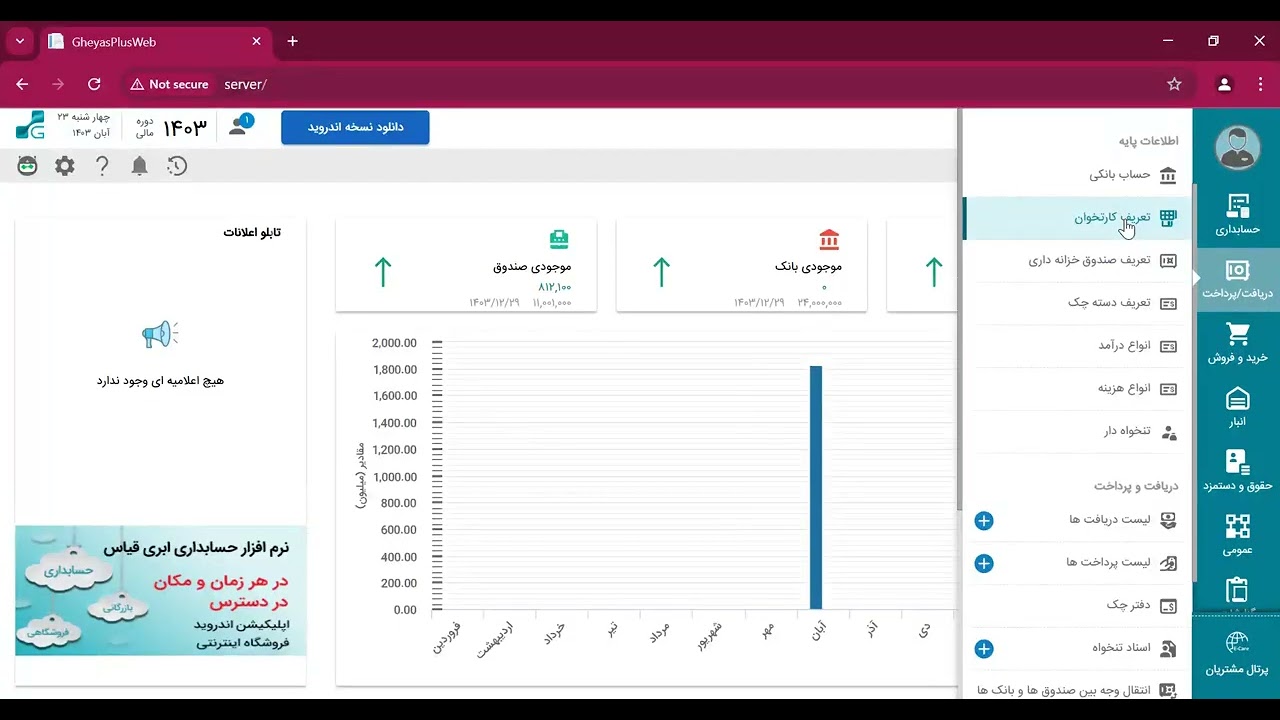The height and width of the screenshot is (720, 1280).
Task: Click the browser reload button
Action: 94,85
